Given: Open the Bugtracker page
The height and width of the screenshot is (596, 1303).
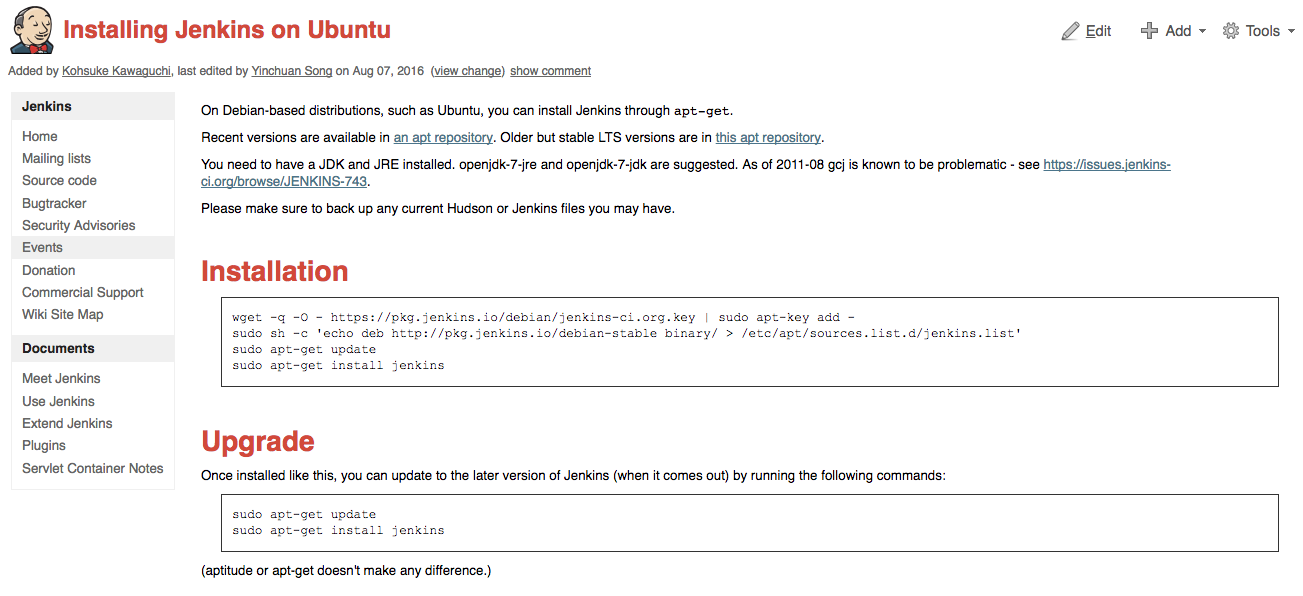Looking at the screenshot, I should (54, 203).
